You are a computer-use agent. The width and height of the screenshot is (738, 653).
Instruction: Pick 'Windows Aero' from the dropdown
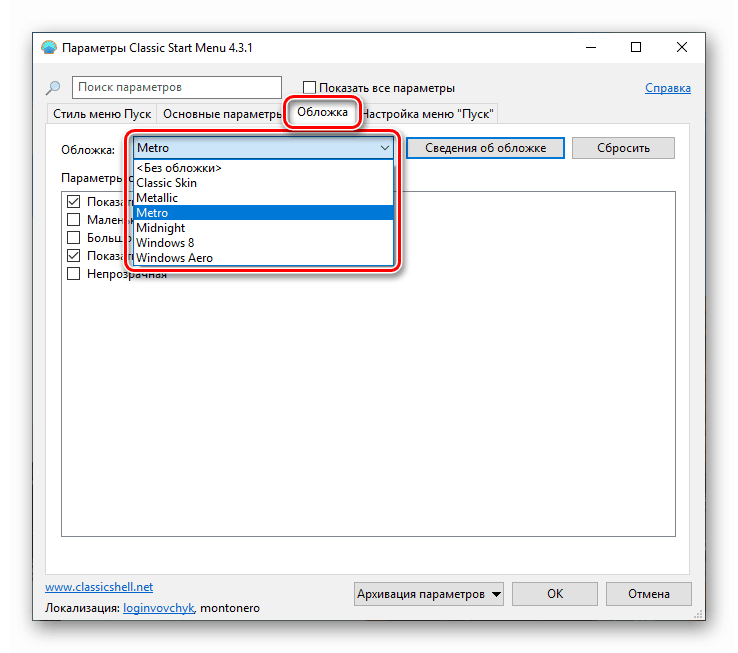(264, 258)
